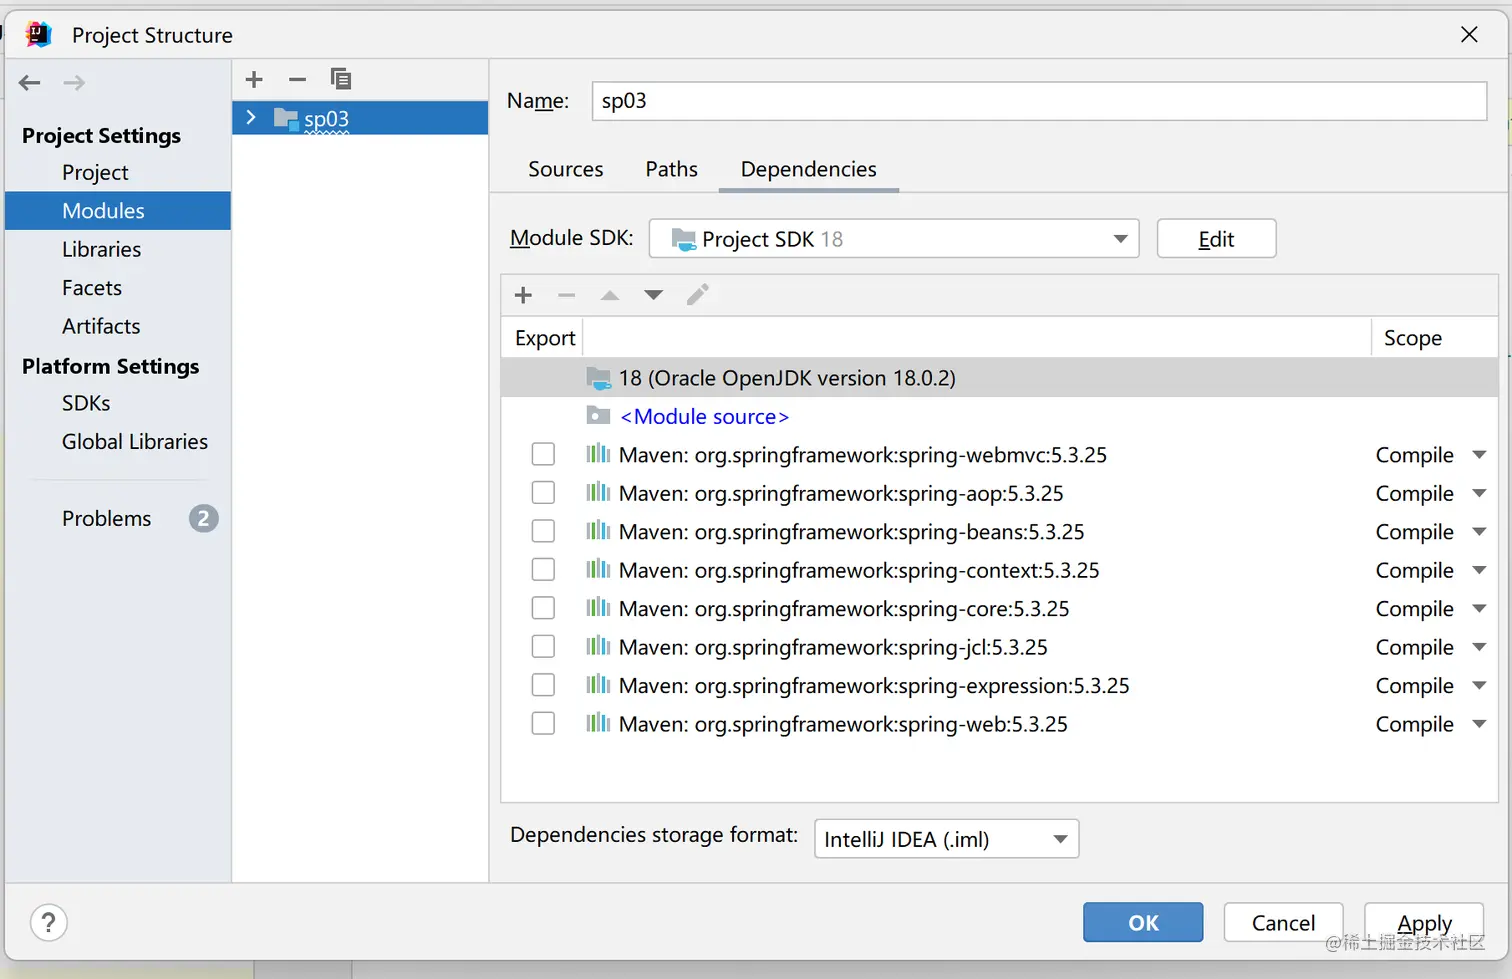Image resolution: width=1512 pixels, height=979 pixels.
Task: Click the spring-context library icon
Action: tap(598, 569)
